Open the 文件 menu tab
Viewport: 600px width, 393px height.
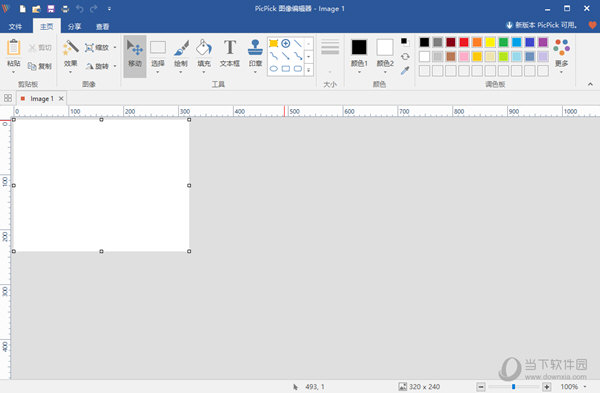tap(15, 26)
